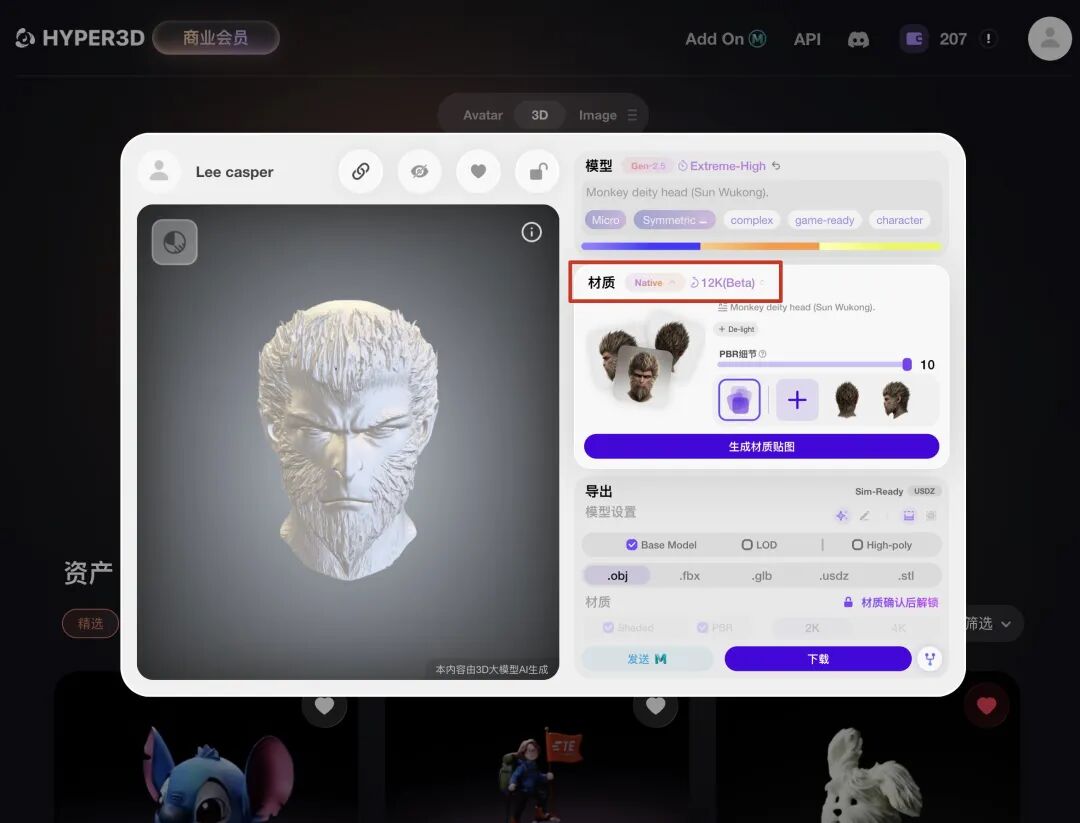Toggle the Shaded material checkbox
This screenshot has width=1080, height=823.
[608, 627]
